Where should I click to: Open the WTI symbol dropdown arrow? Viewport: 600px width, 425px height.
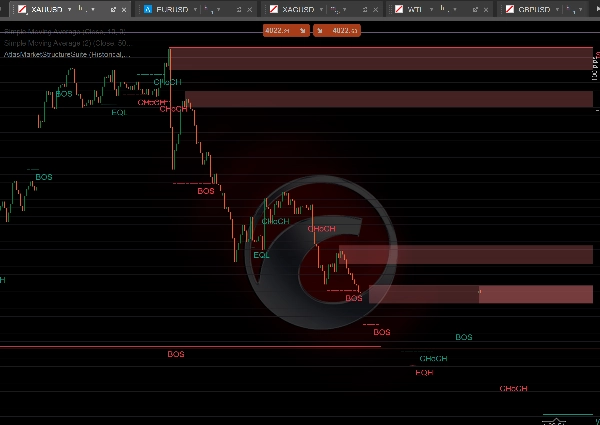point(431,10)
